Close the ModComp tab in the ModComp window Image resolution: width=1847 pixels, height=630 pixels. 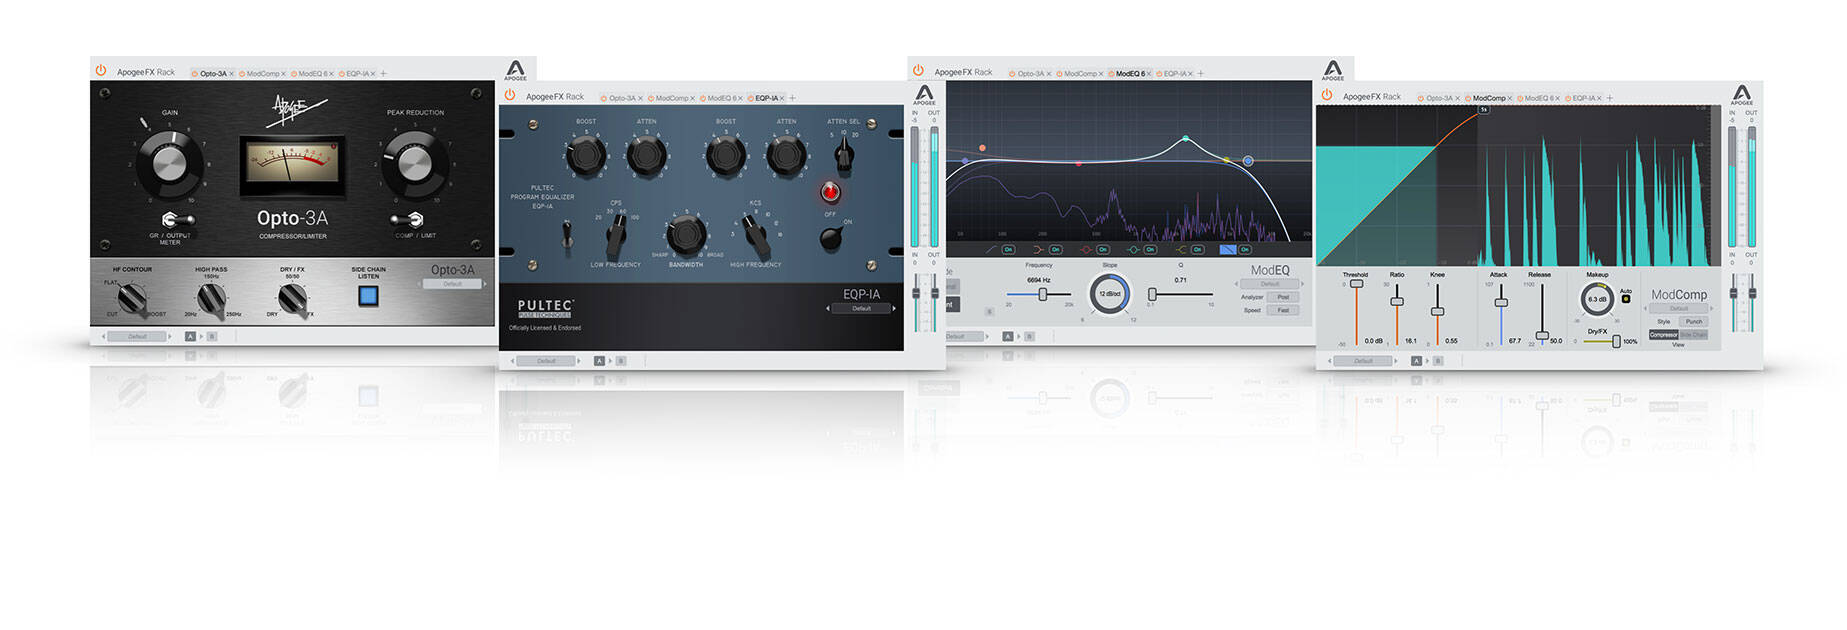(x=1509, y=98)
